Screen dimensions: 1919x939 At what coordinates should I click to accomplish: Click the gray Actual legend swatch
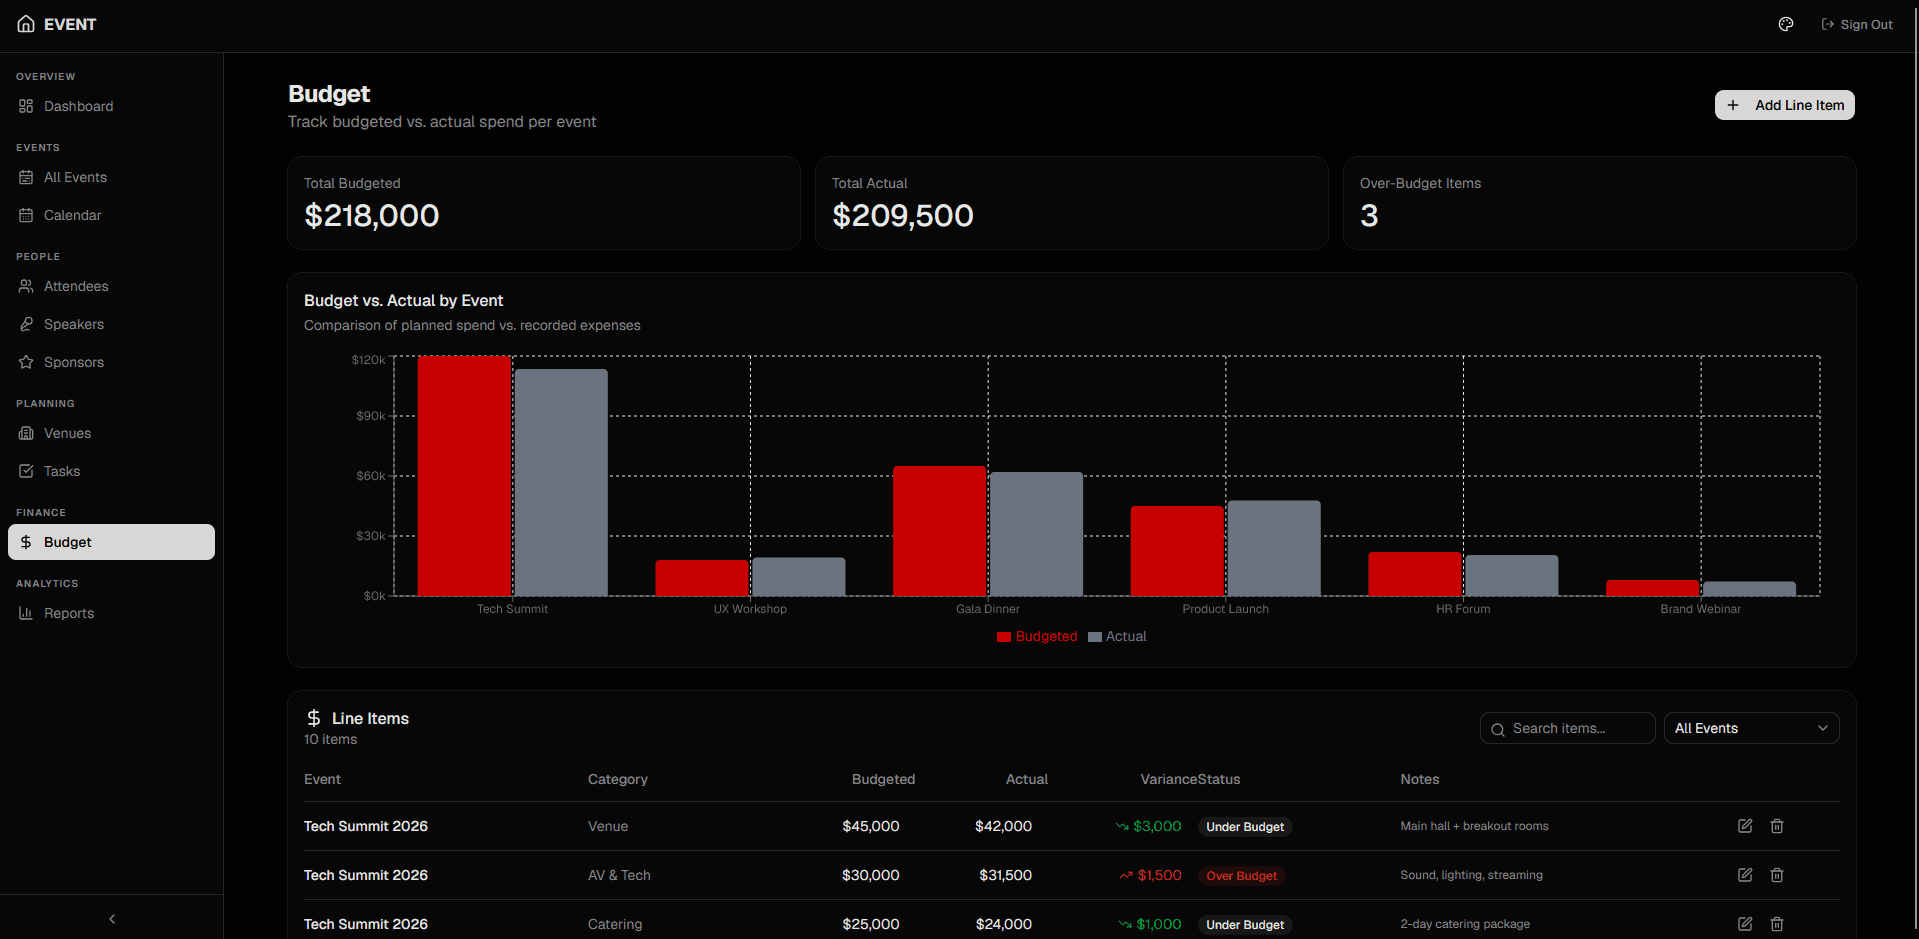(1095, 637)
